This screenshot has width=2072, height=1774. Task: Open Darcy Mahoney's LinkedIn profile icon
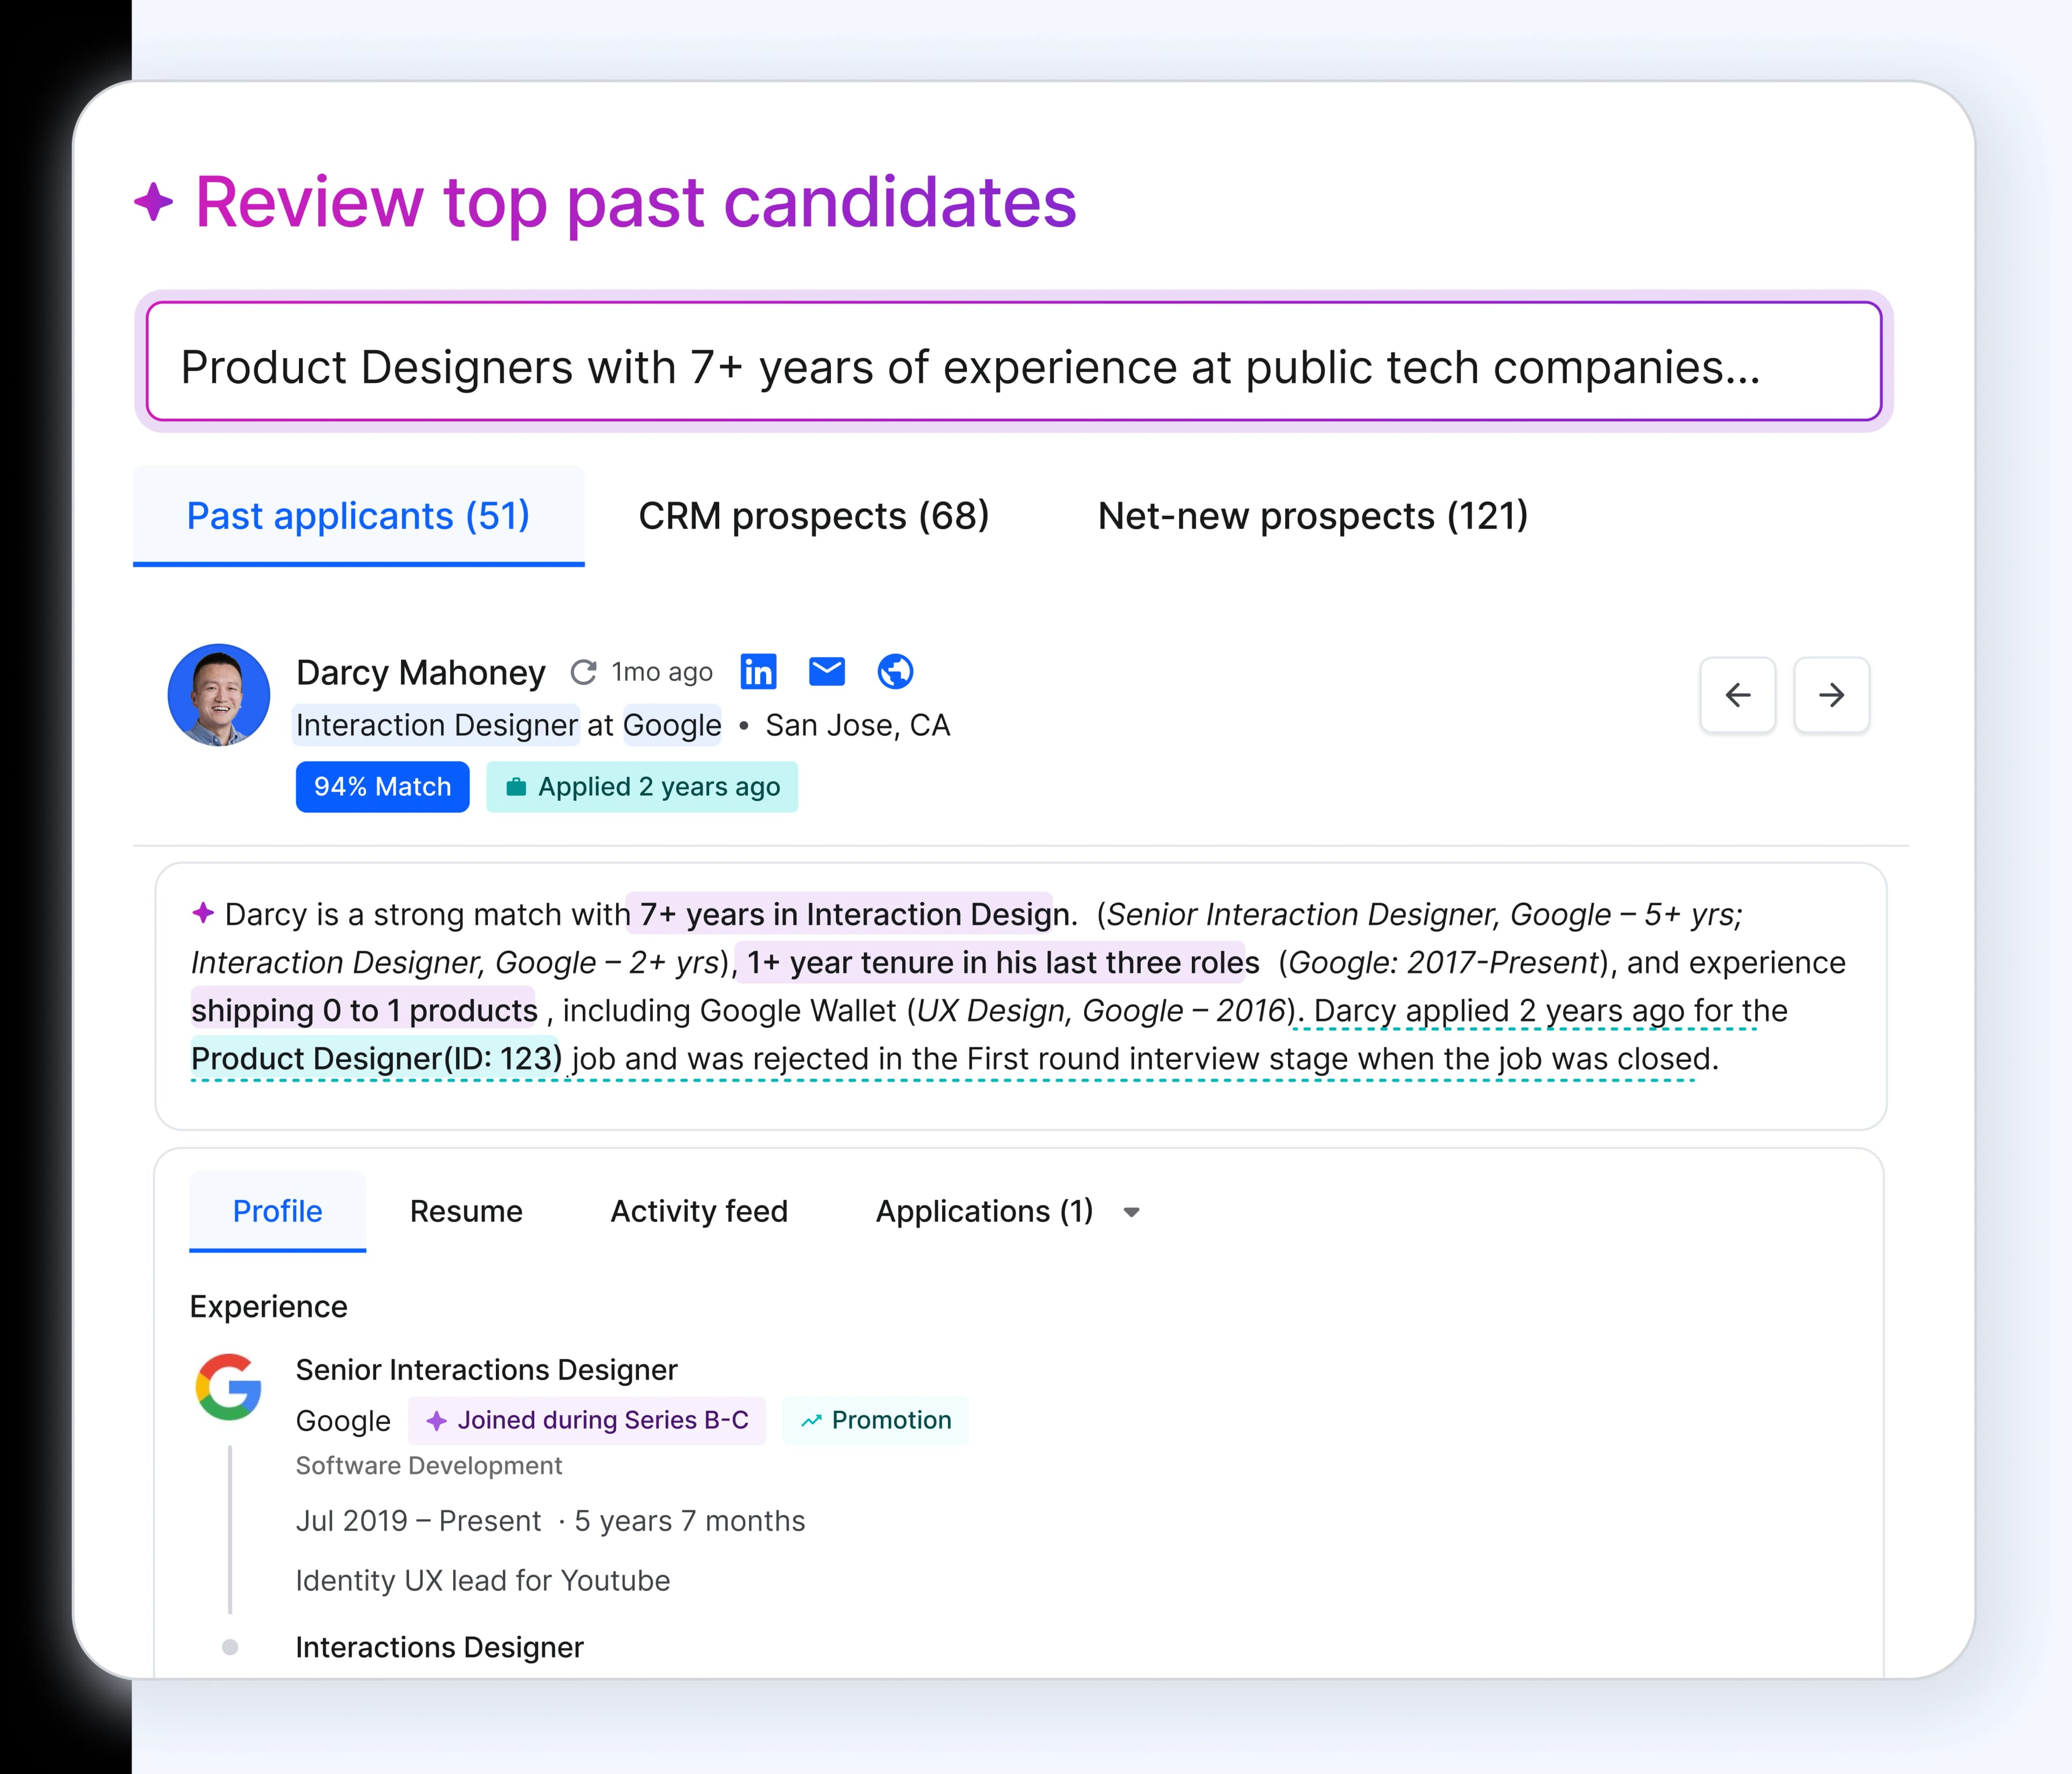pyautogui.click(x=758, y=671)
